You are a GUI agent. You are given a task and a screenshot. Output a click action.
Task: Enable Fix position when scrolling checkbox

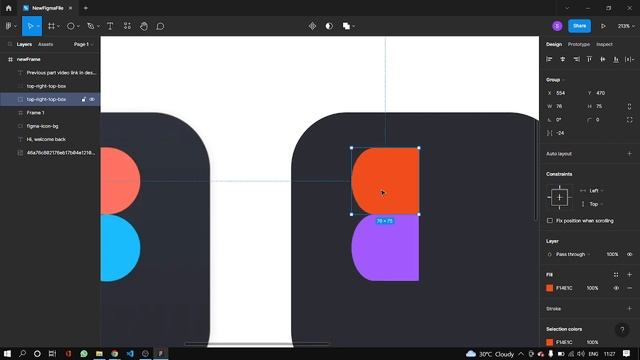(x=550, y=221)
